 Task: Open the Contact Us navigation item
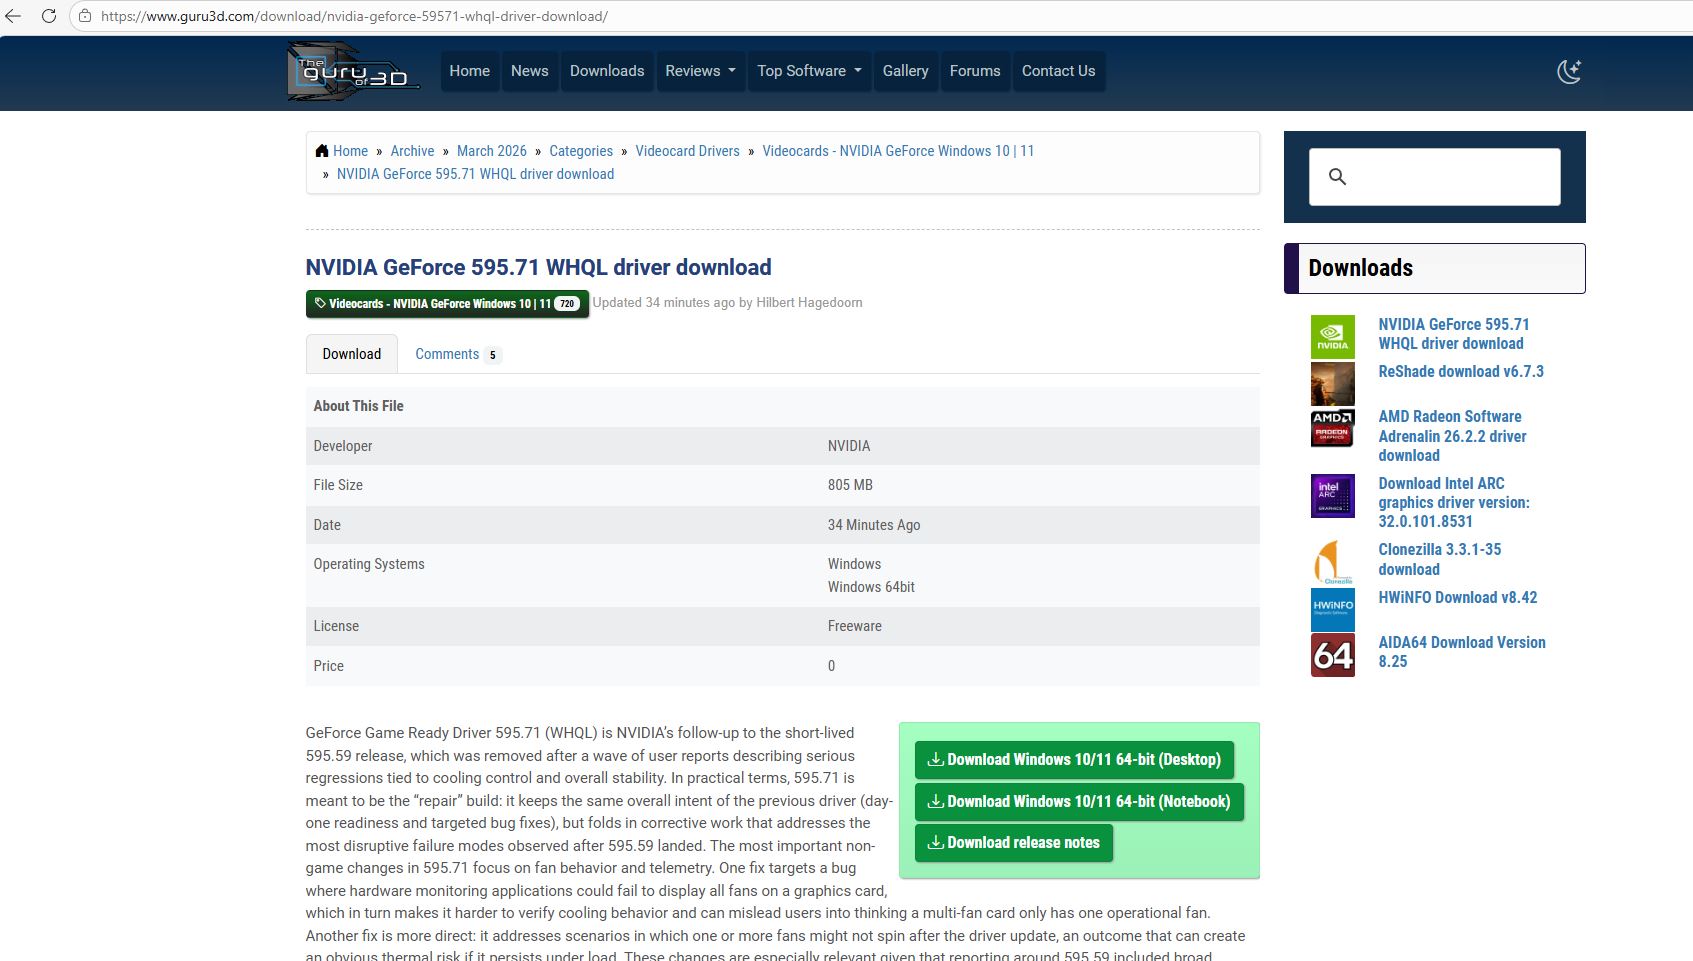click(x=1058, y=71)
